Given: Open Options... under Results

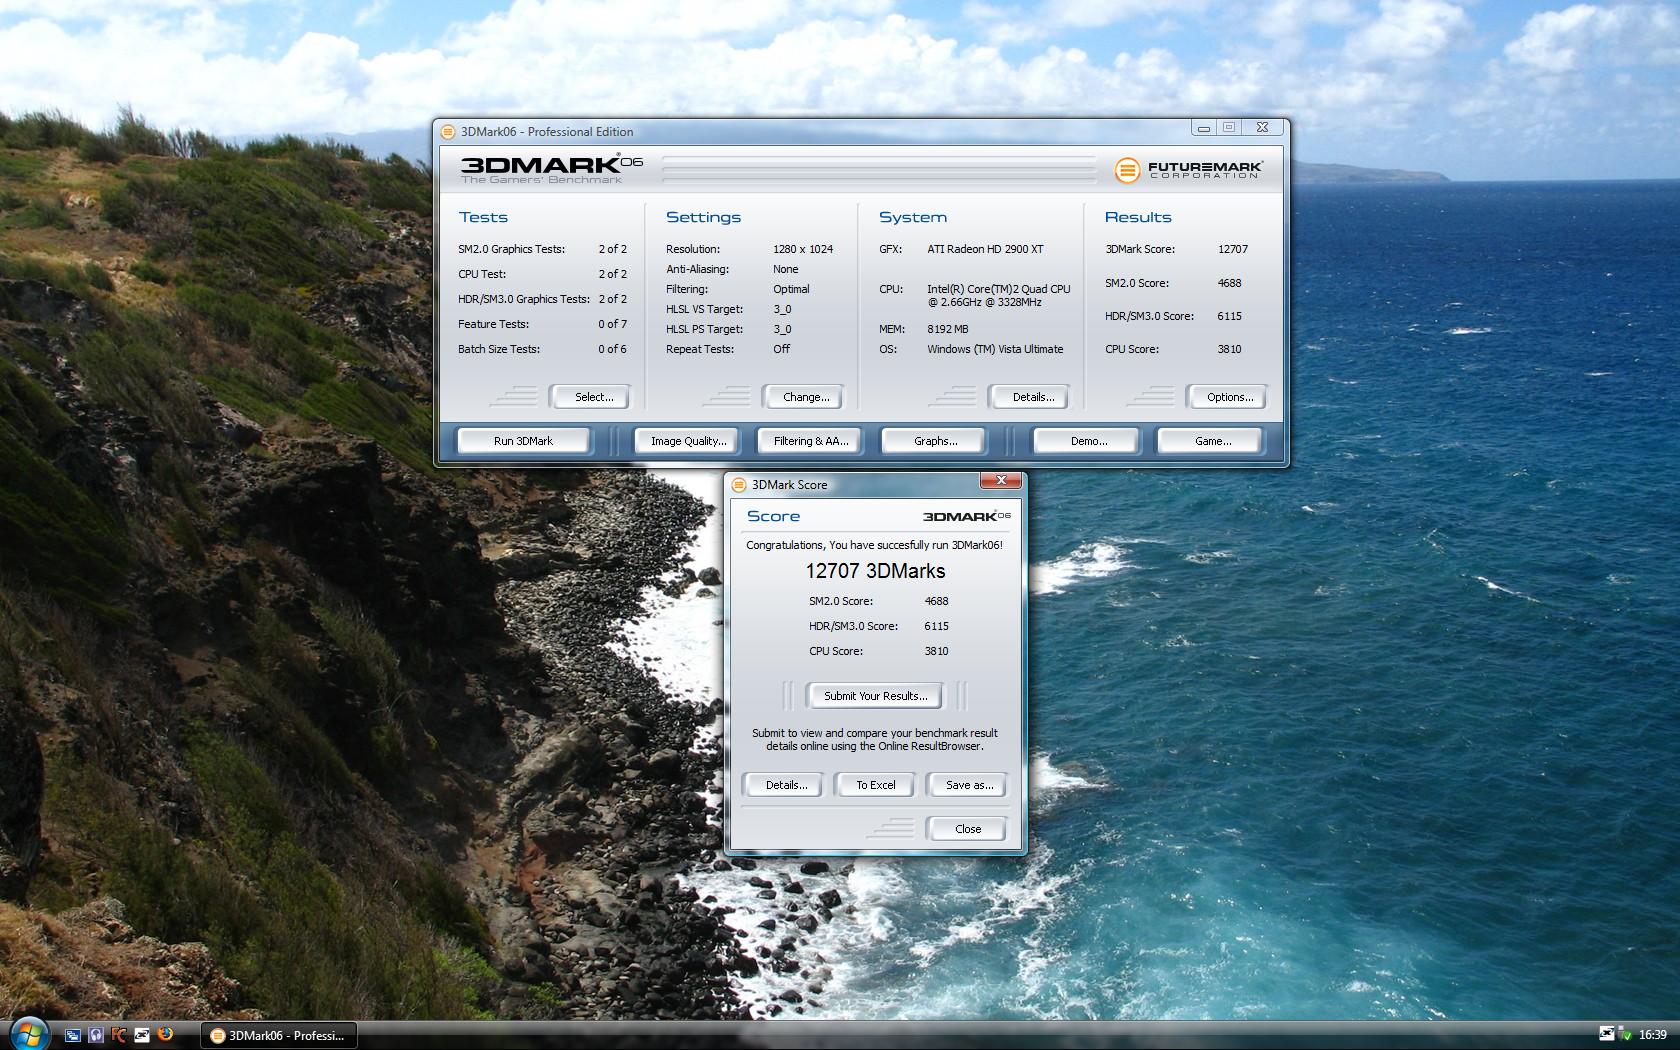Looking at the screenshot, I should (x=1229, y=397).
